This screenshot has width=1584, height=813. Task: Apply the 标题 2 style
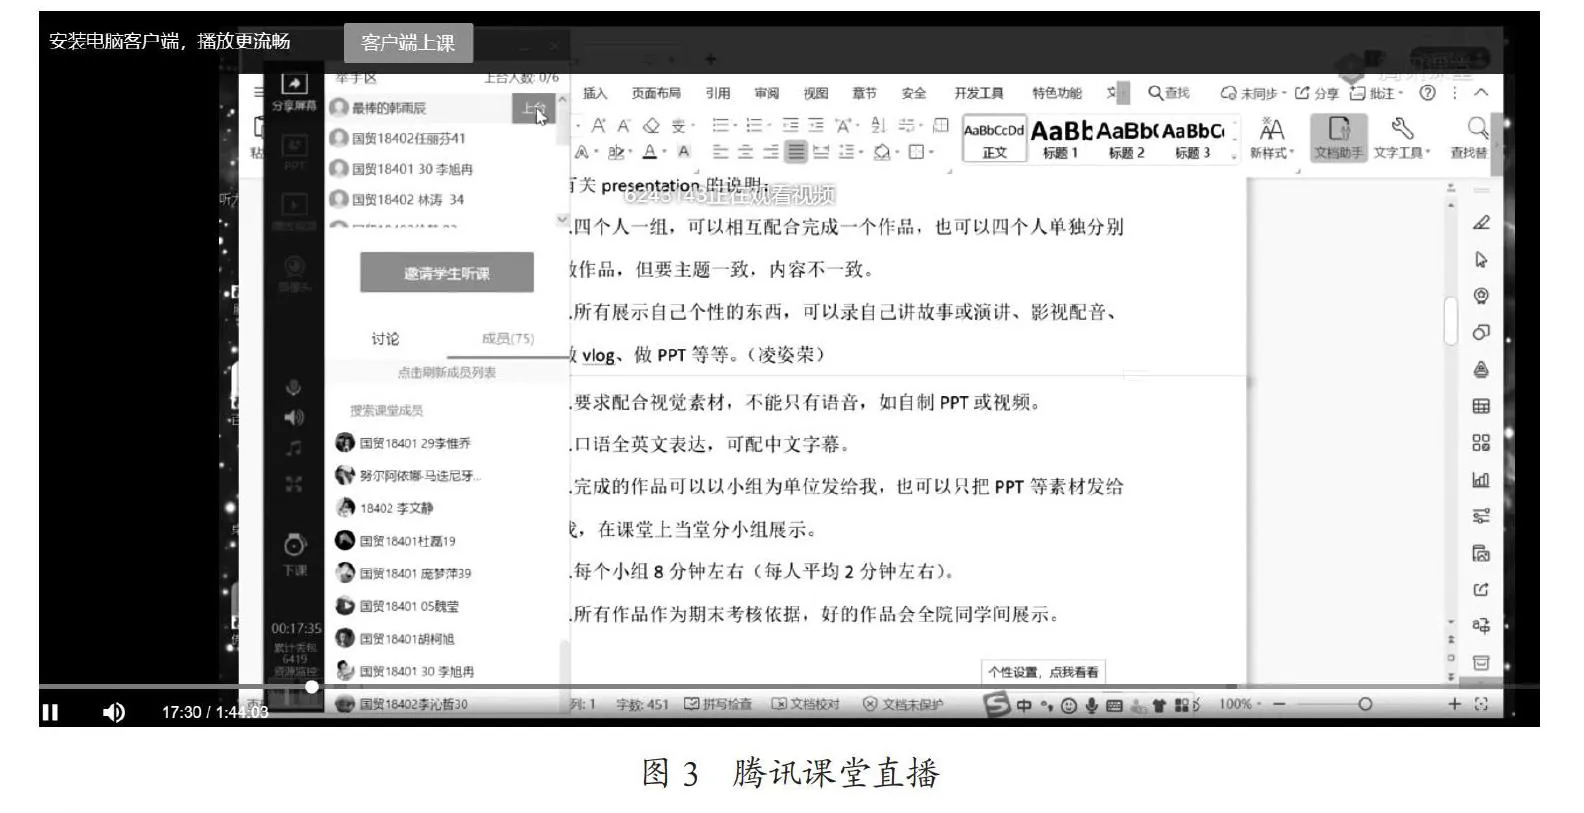click(x=1126, y=140)
